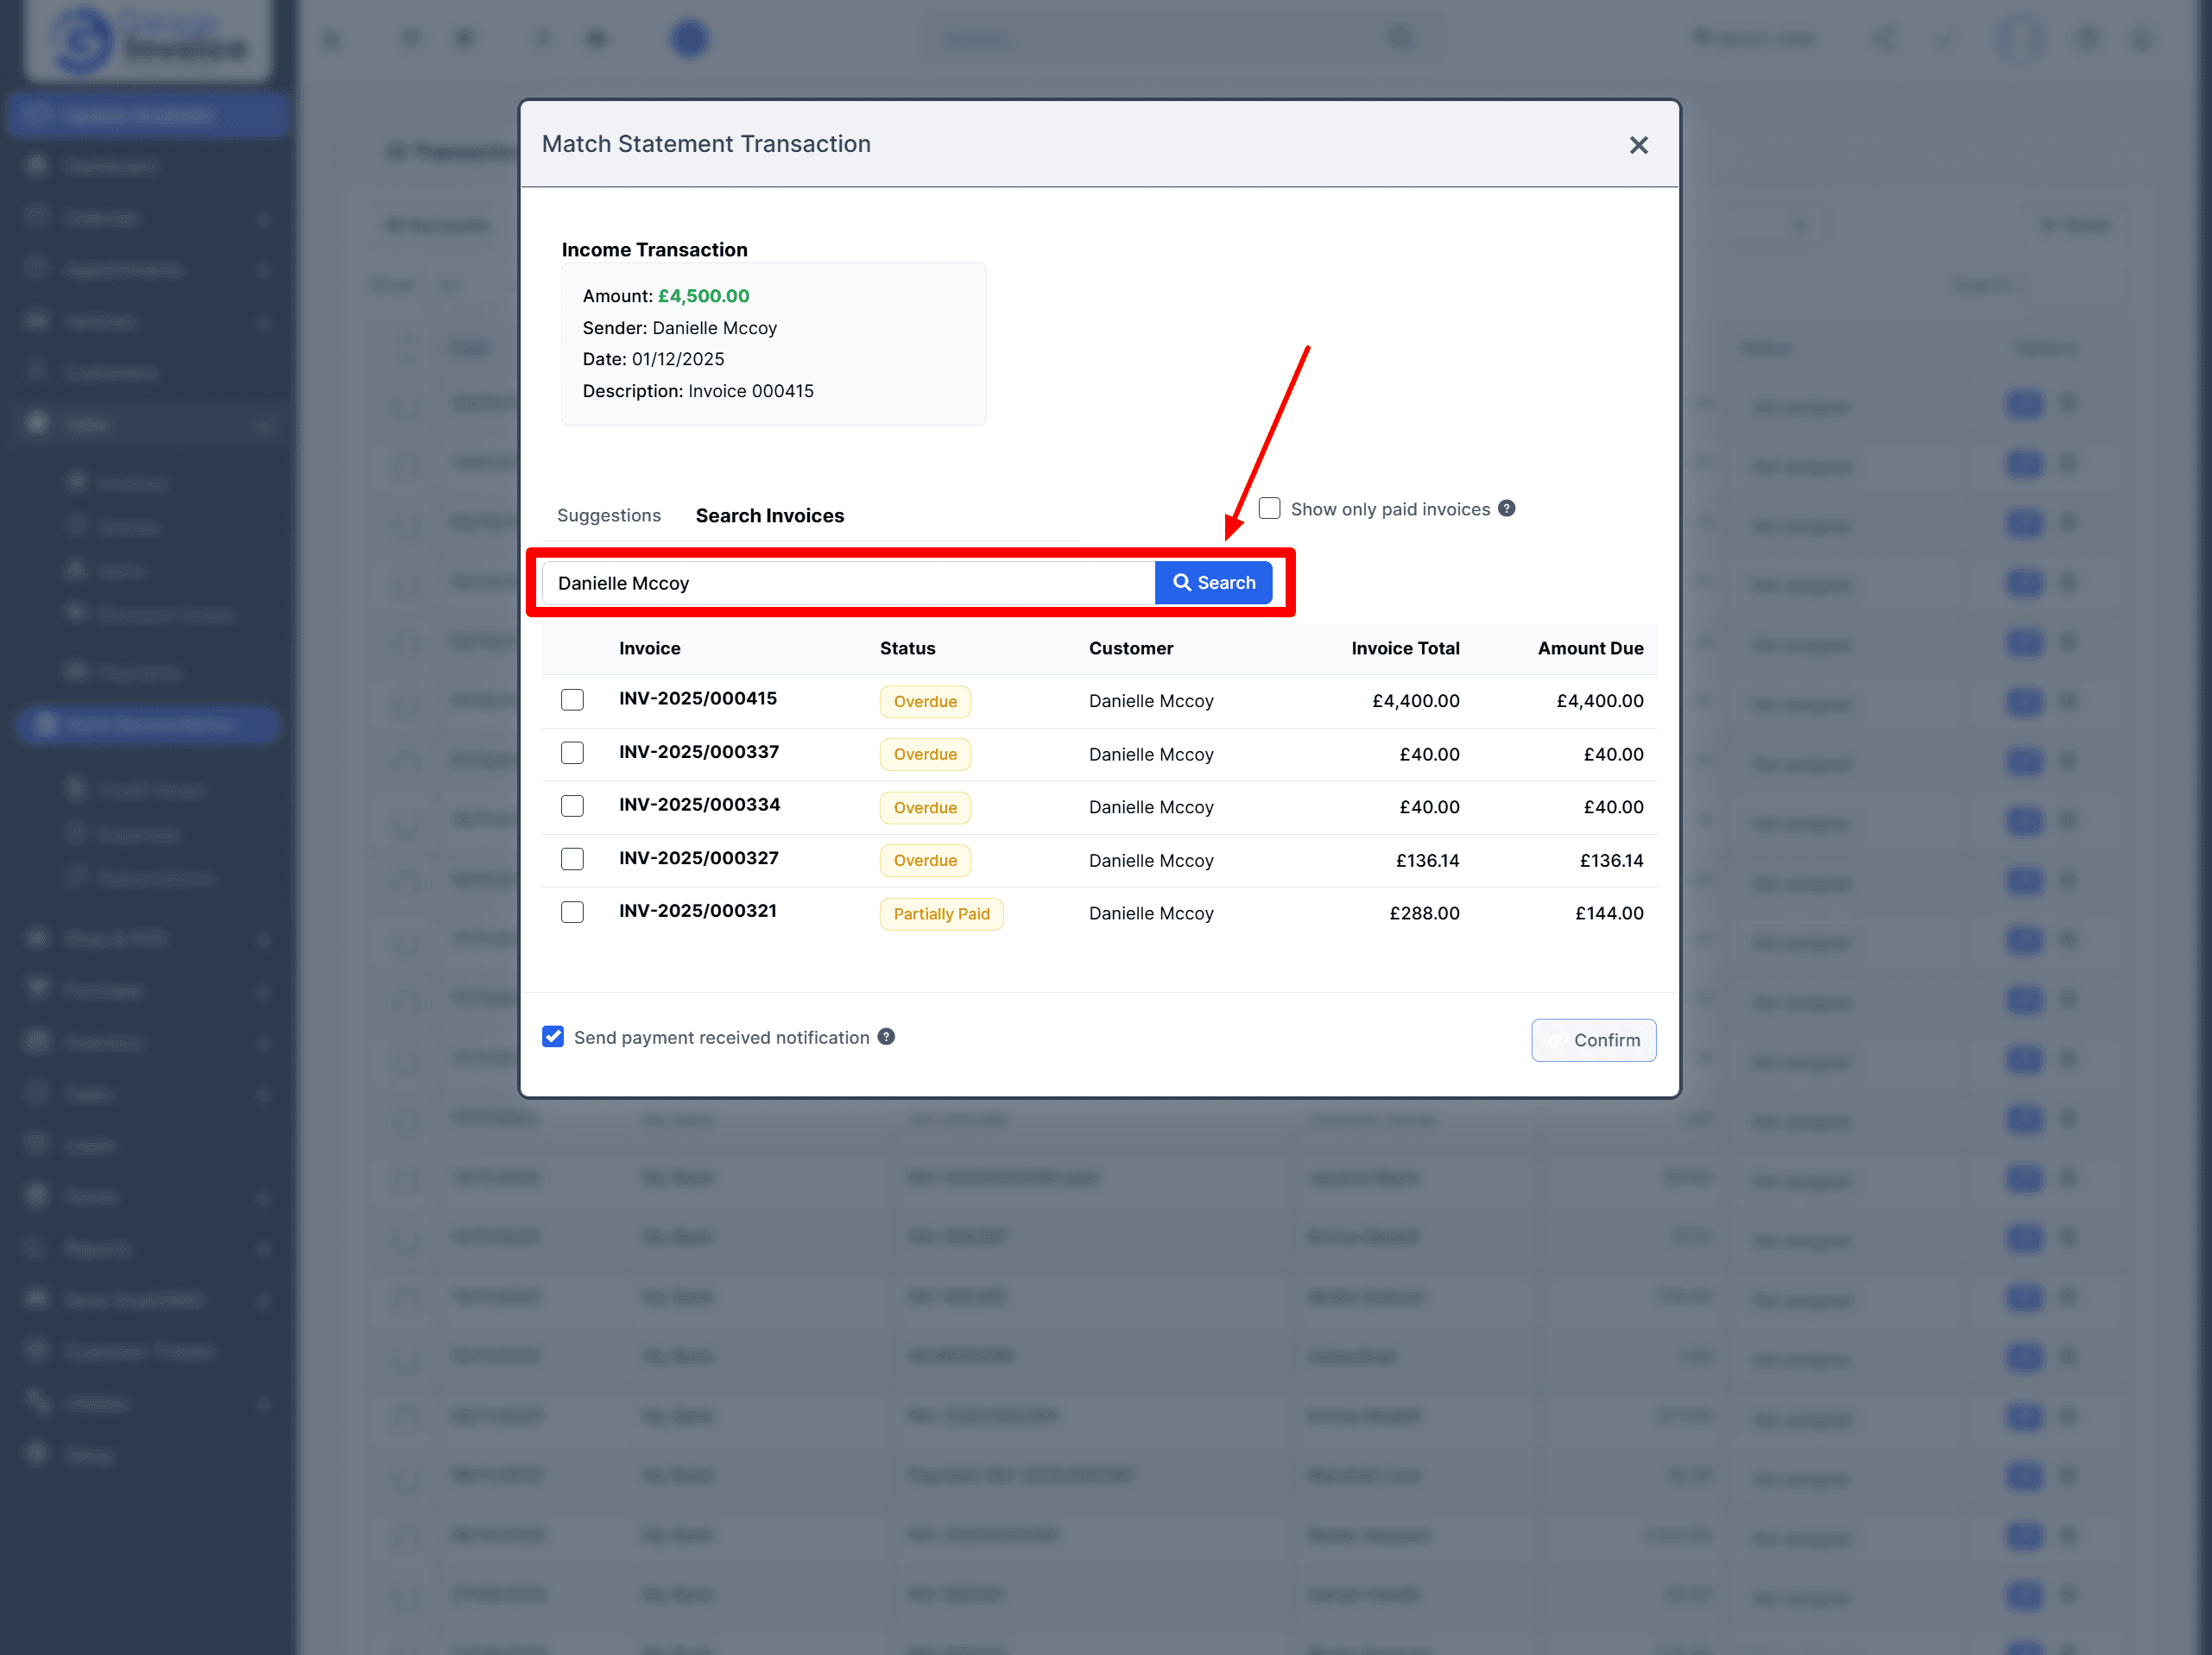
Task: Uncheck Send payment received notification
Action: coord(553,1036)
